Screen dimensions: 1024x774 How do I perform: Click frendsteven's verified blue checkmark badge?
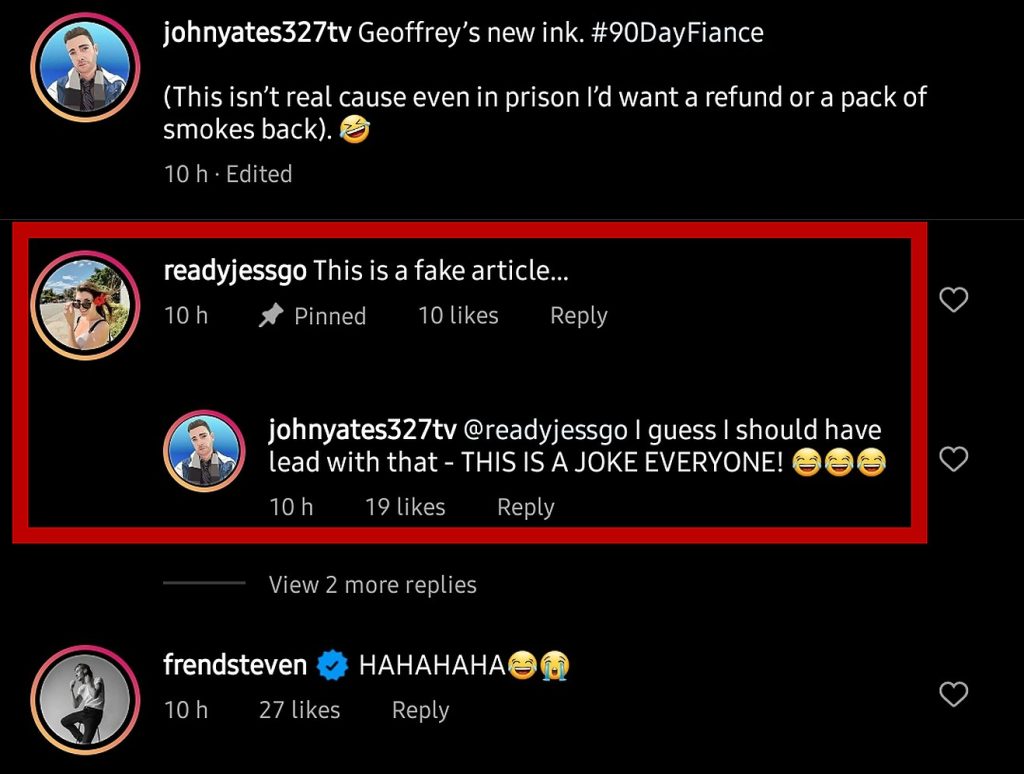(331, 663)
